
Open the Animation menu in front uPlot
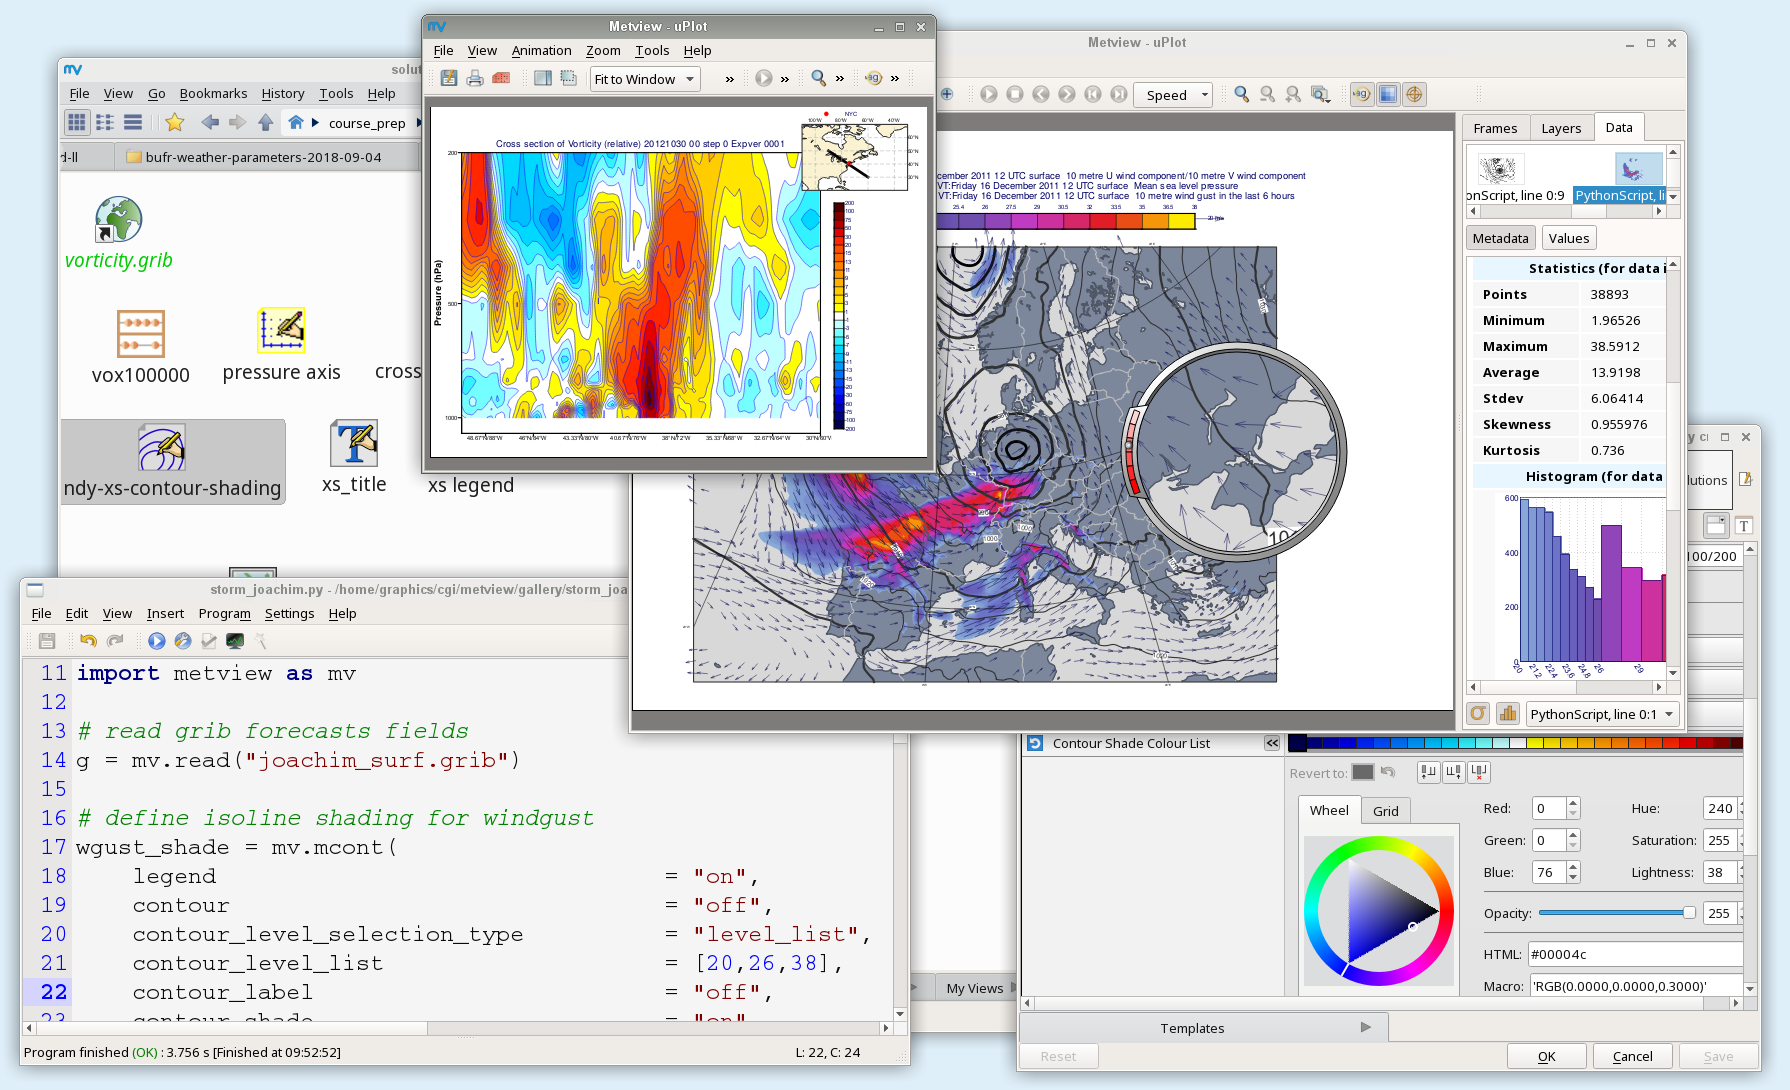(x=541, y=50)
